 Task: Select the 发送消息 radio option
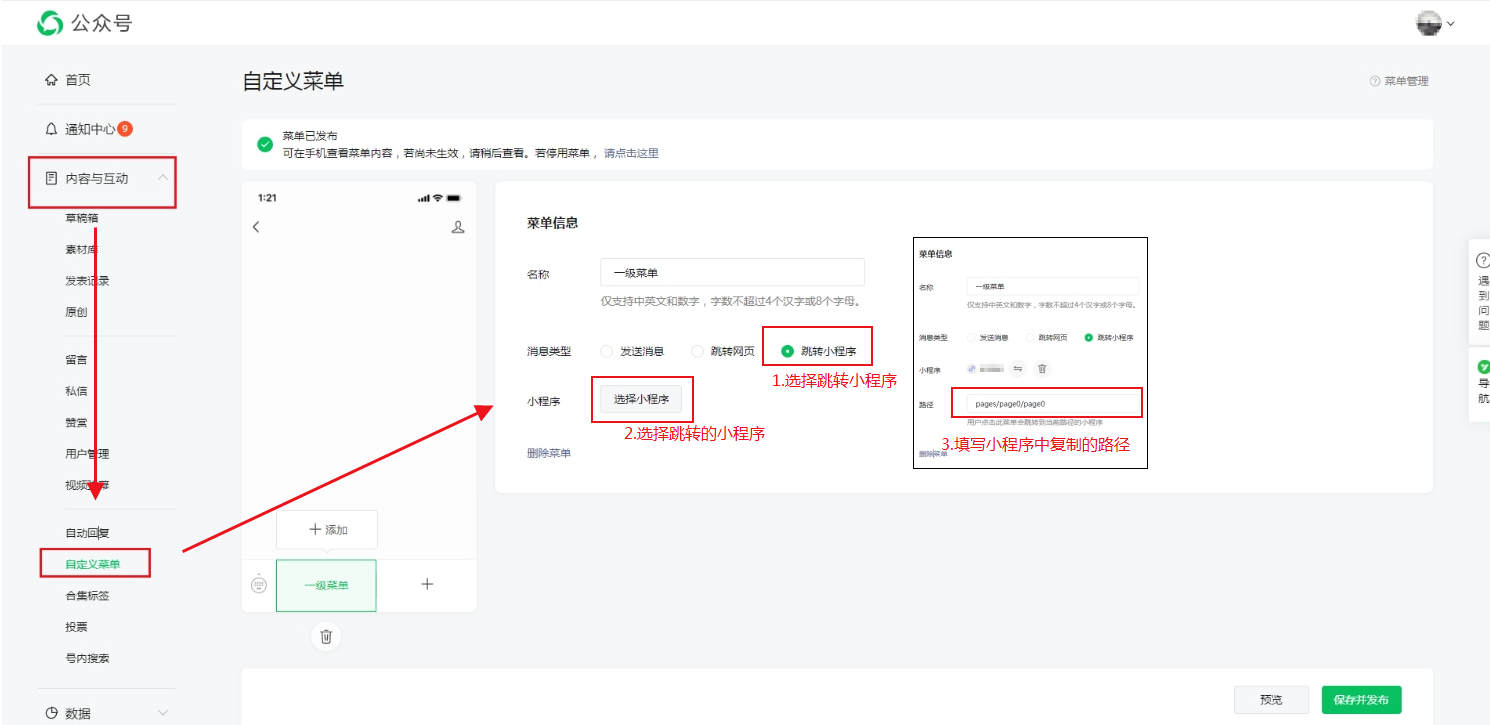click(x=606, y=351)
